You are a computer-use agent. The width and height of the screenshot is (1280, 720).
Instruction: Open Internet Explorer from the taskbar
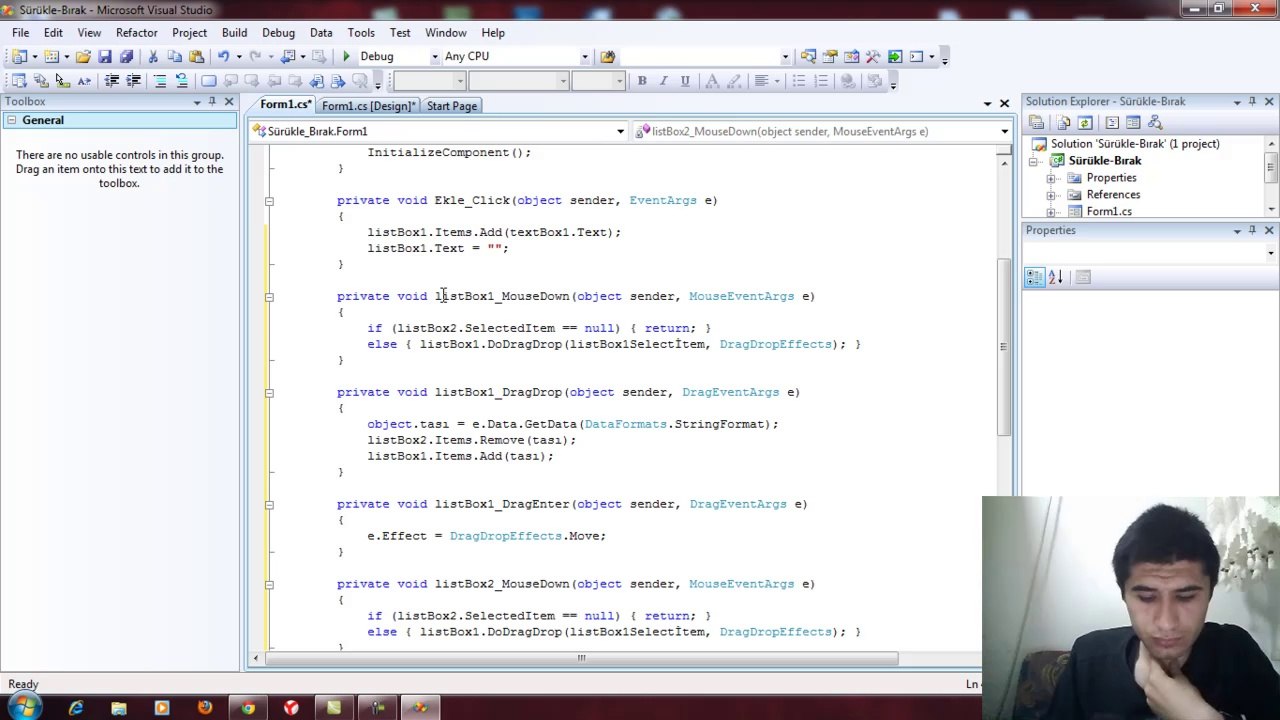[76, 709]
